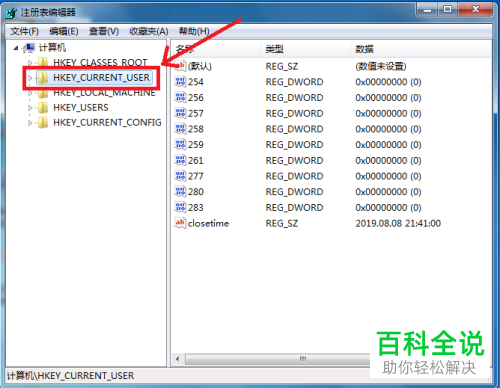Select the value named 283
The height and width of the screenshot is (388, 500).
click(x=196, y=208)
